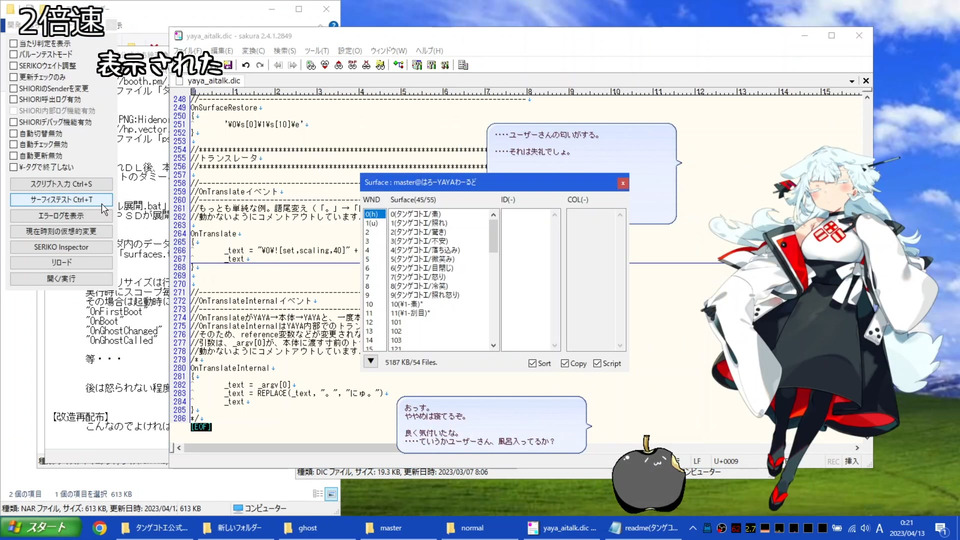Open the notification center icon

pos(941,528)
